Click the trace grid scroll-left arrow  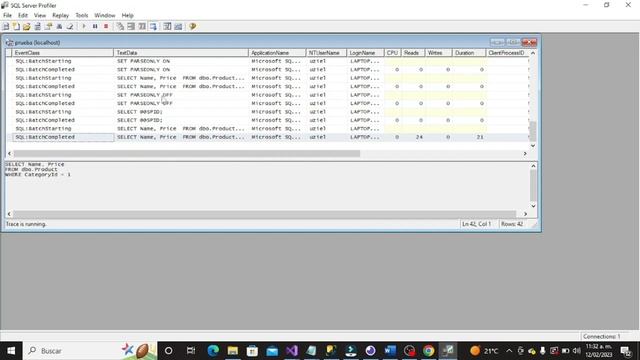coord(9,154)
